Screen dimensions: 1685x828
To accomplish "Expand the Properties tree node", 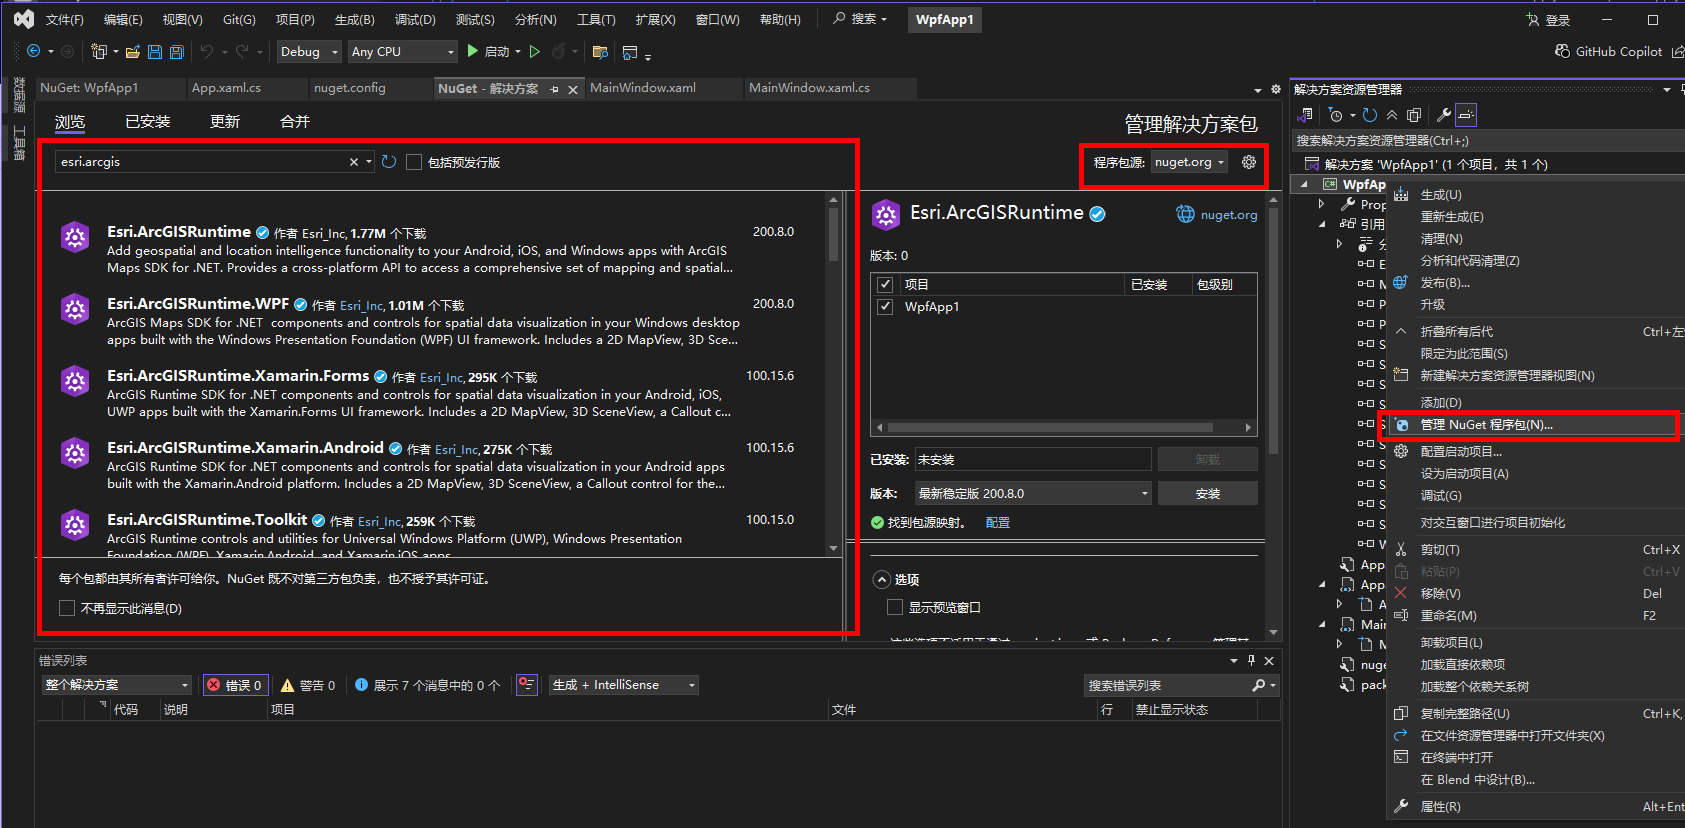I will tap(1322, 204).
